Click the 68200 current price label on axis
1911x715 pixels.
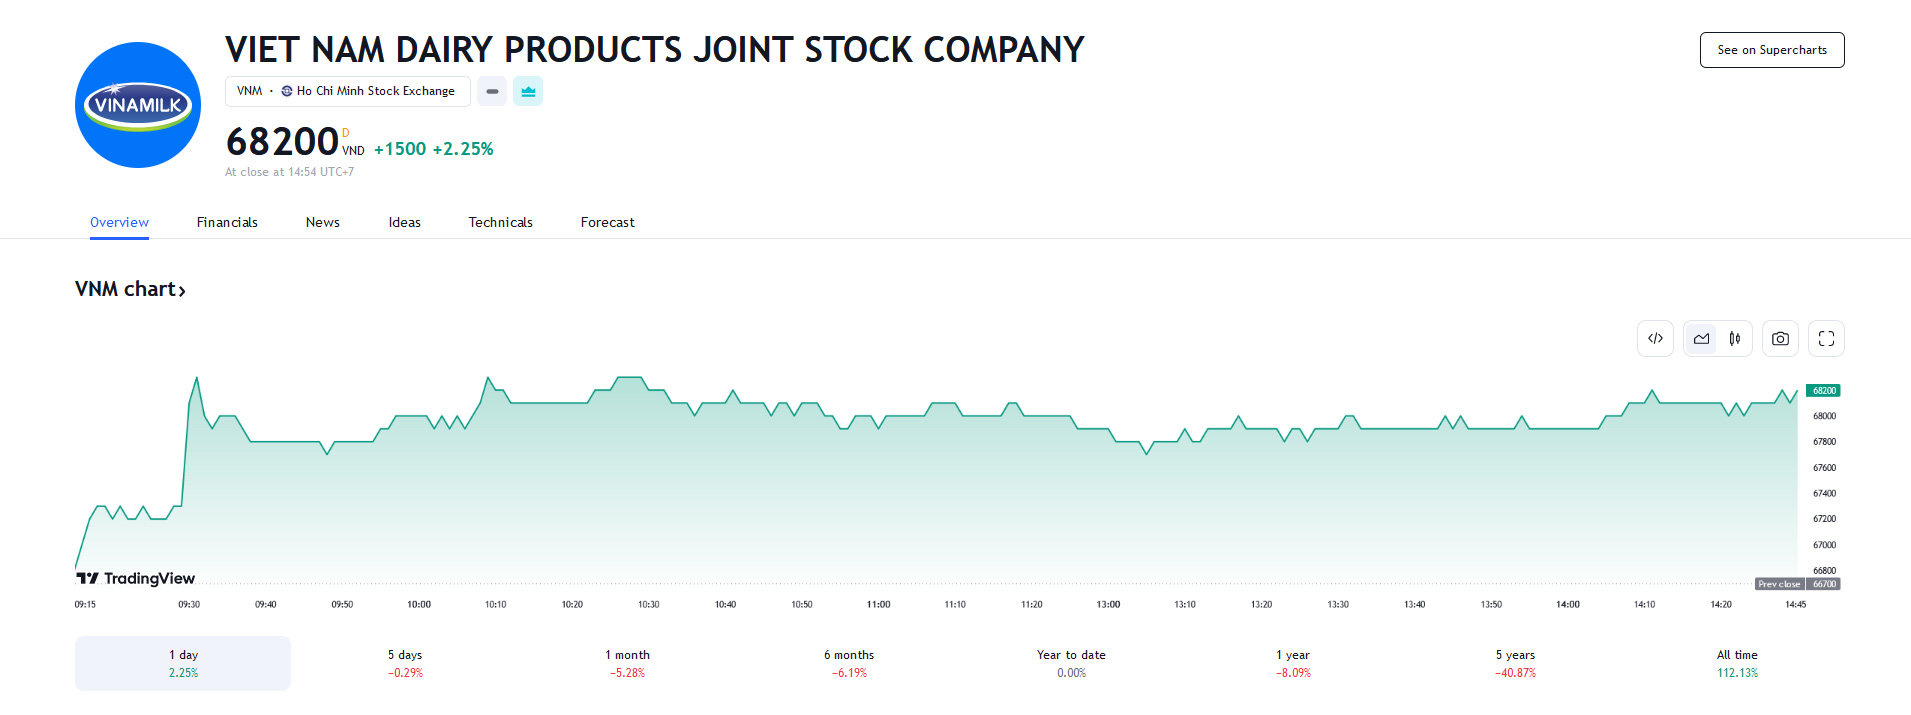tap(1823, 391)
